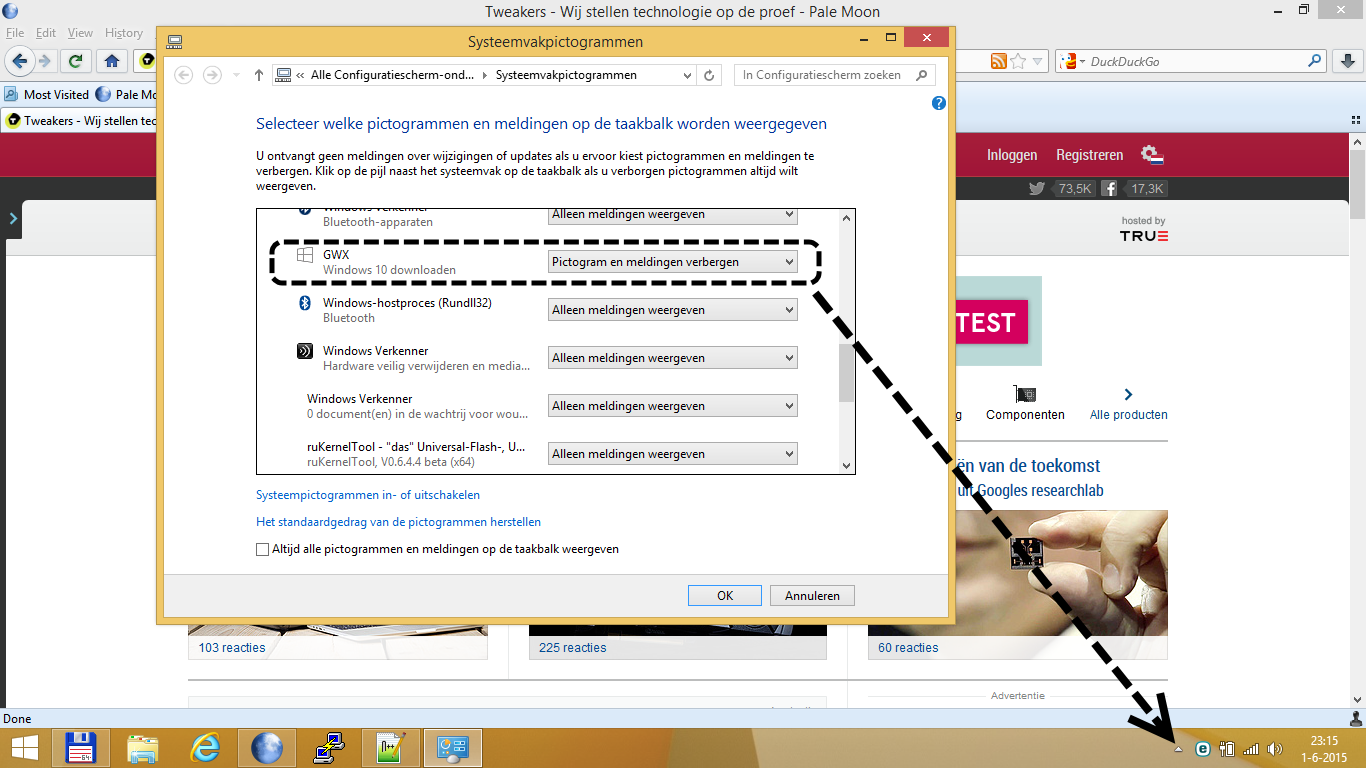Open the bookmark star dropdown arrow
1366x768 pixels.
[1037, 62]
